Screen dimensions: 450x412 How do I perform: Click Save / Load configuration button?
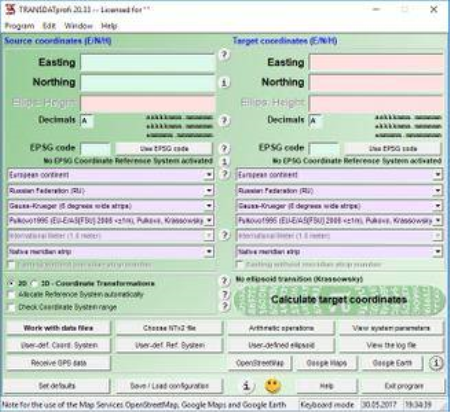169,386
